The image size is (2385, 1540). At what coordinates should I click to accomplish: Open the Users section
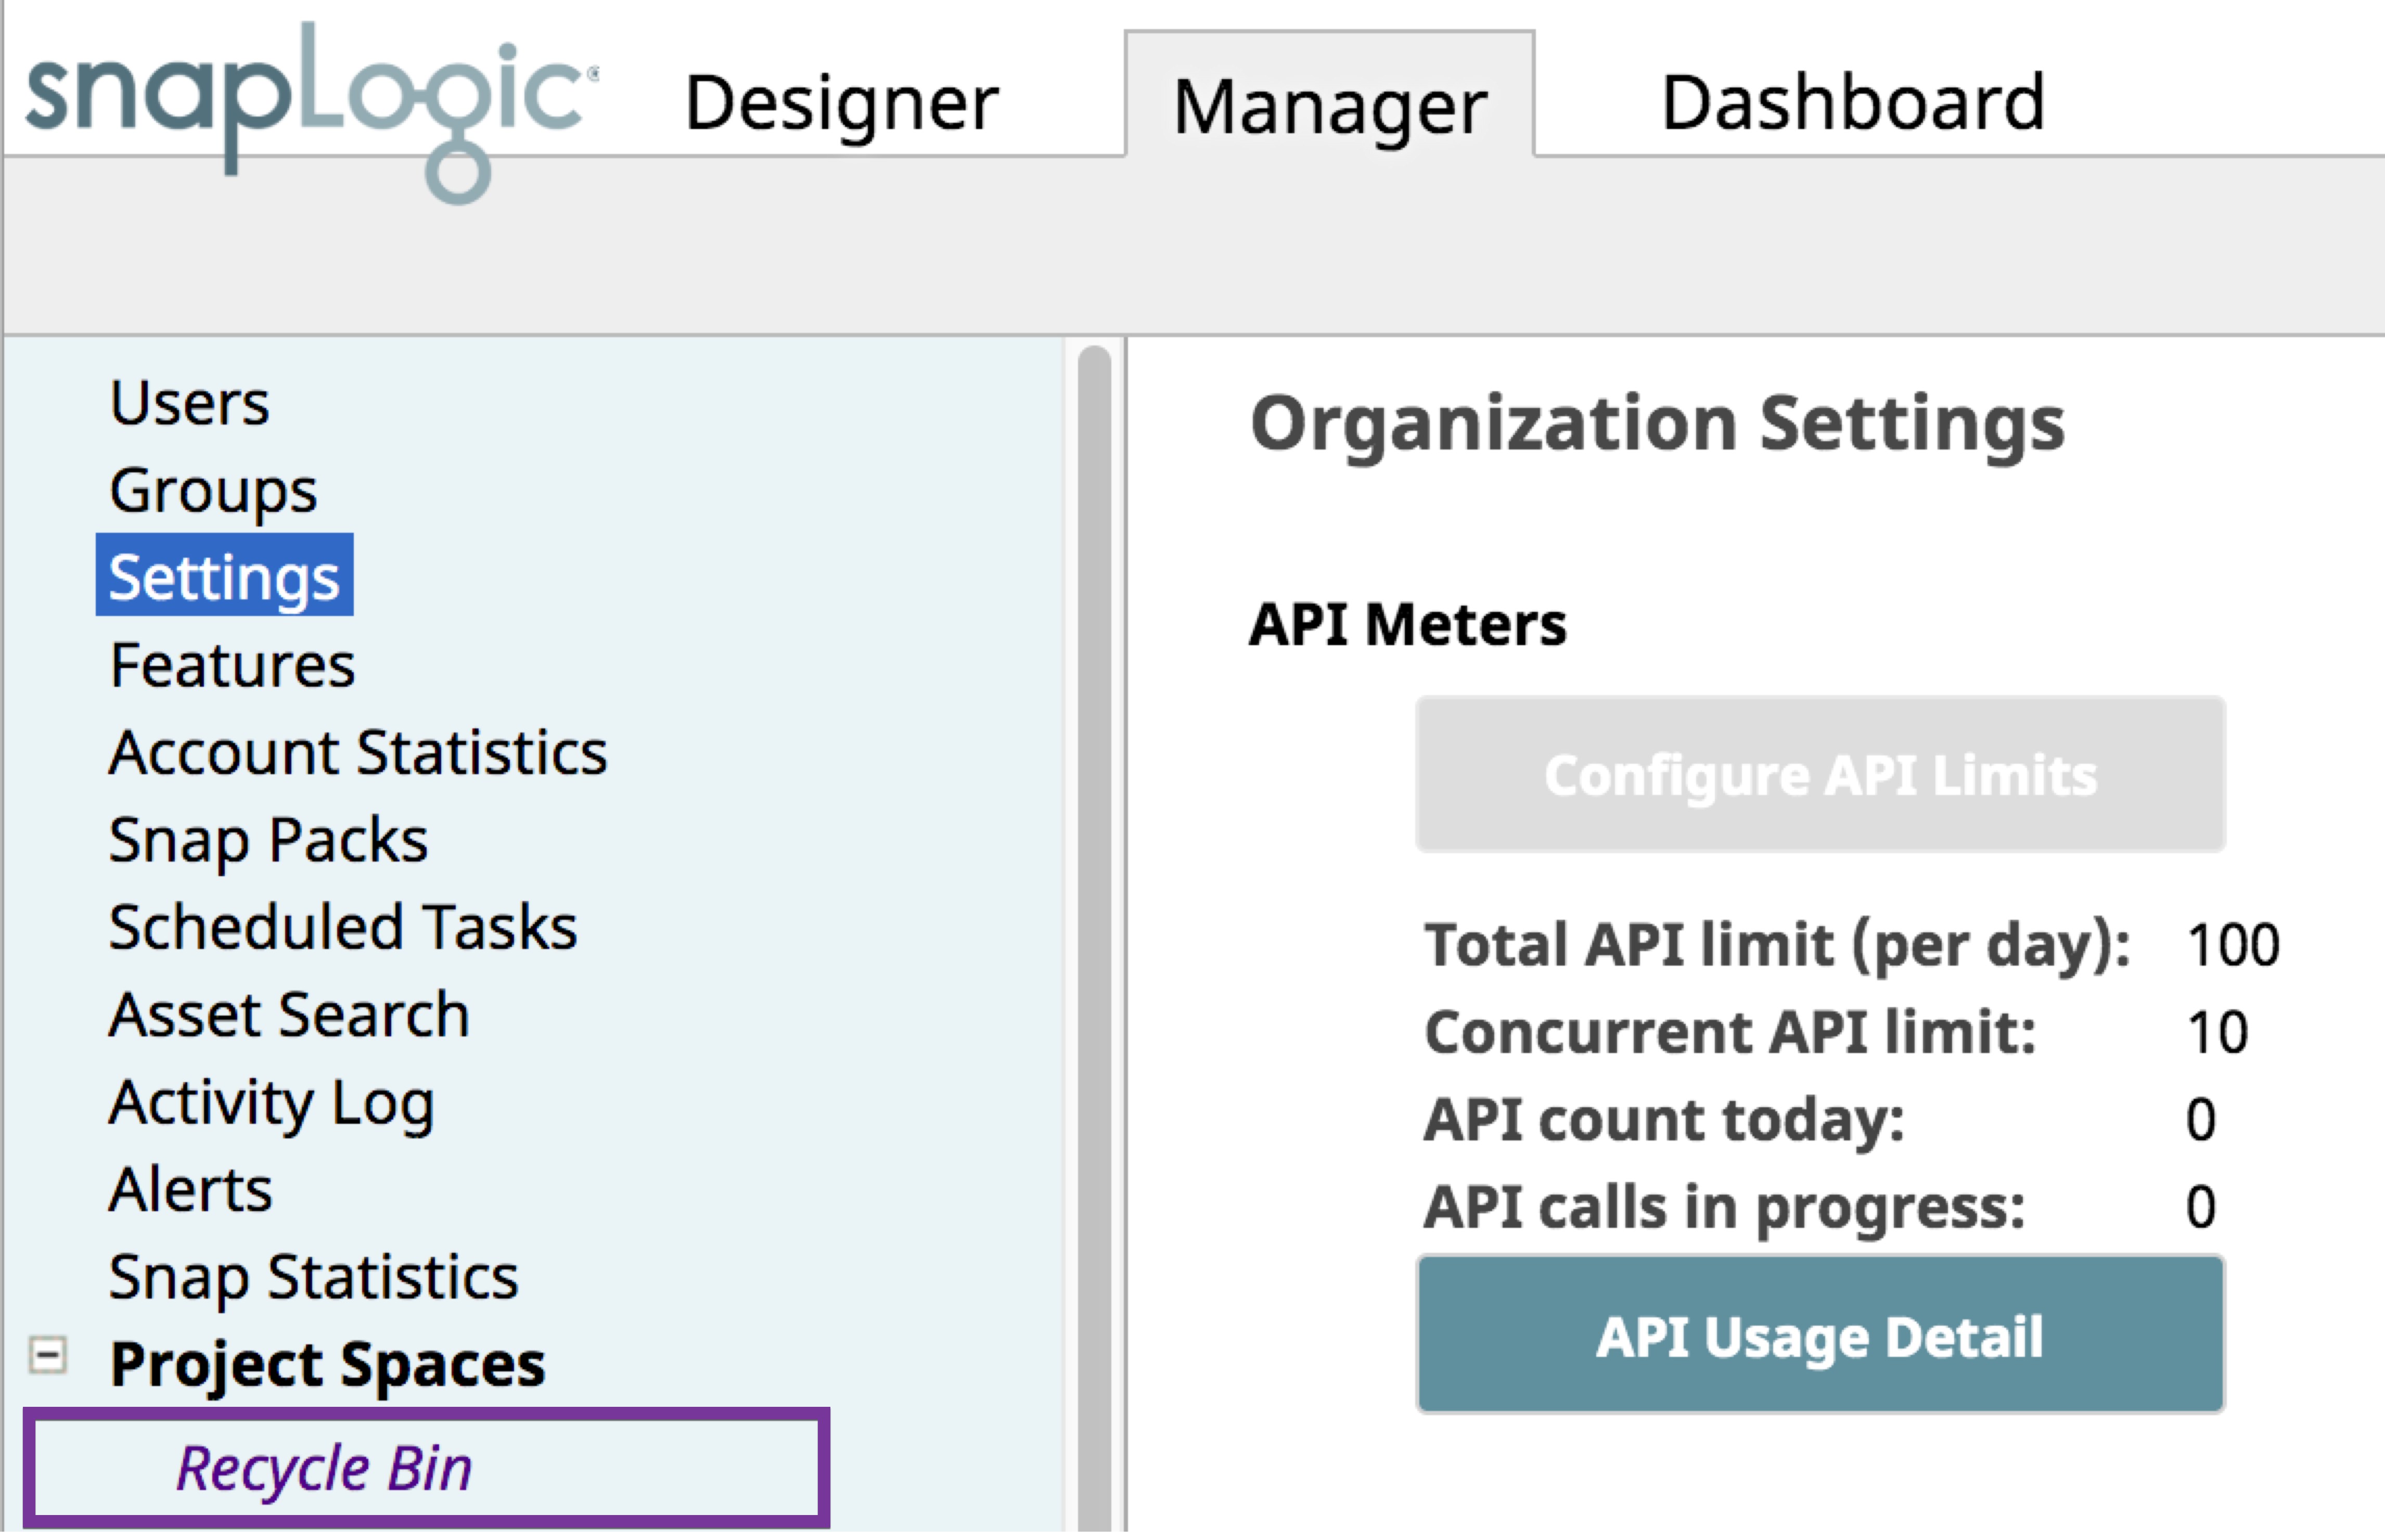188,402
